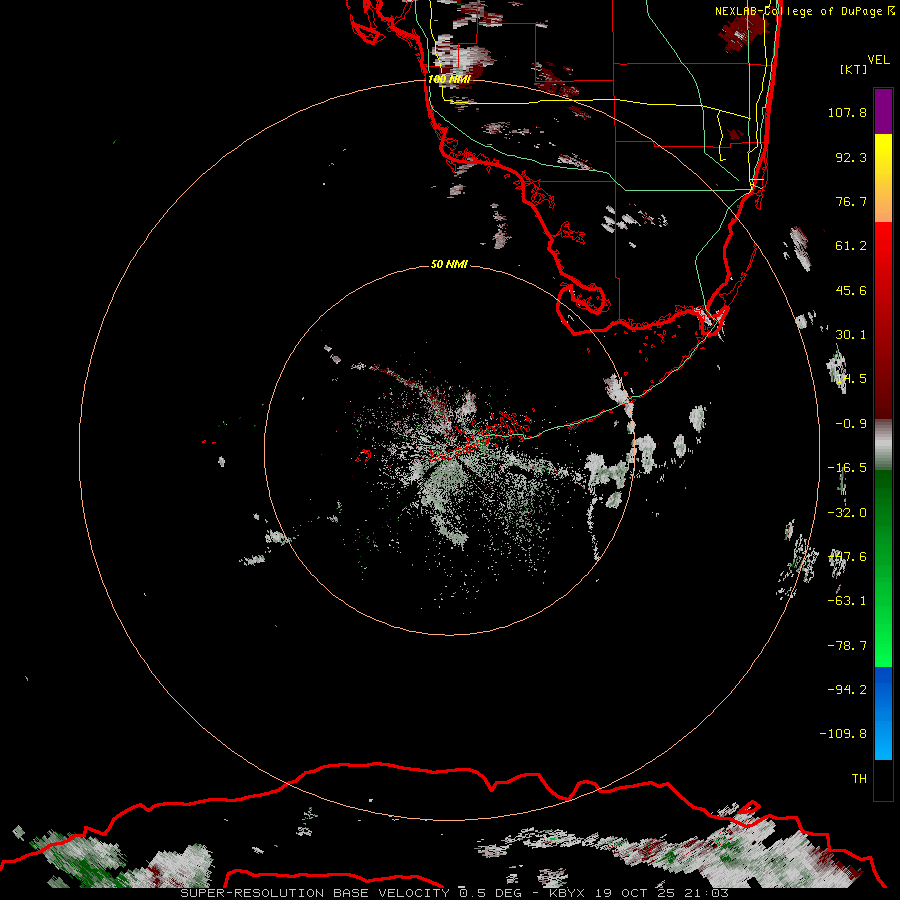This screenshot has width=900, height=900.
Task: Click the -94.2 velocity scale value
Action: (x=847, y=690)
